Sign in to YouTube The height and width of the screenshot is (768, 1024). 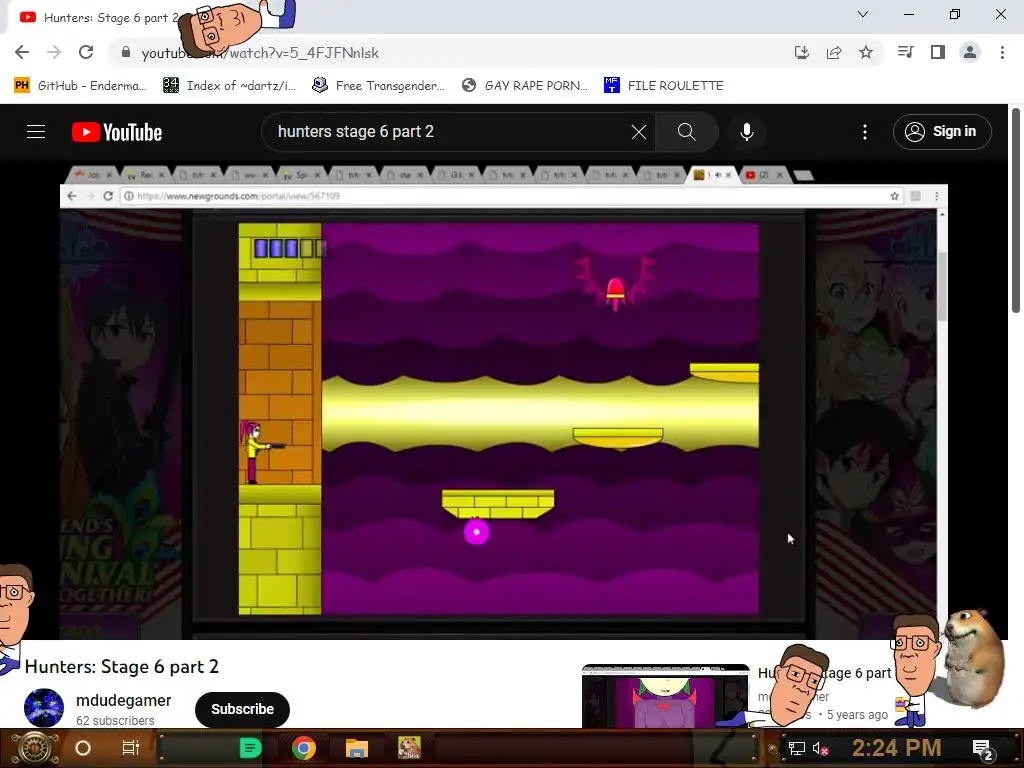(942, 132)
